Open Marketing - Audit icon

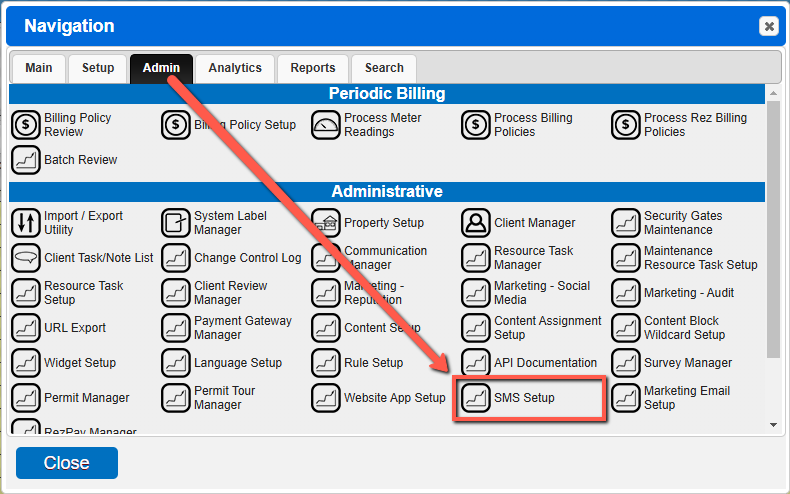[626, 293]
